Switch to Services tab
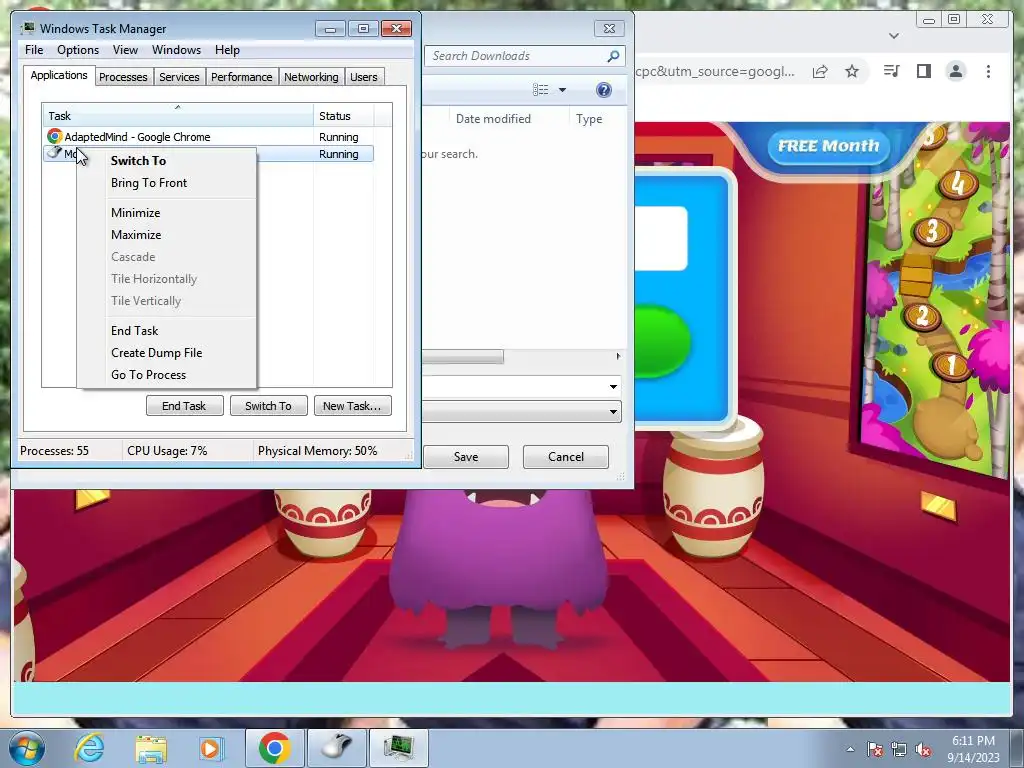This screenshot has width=1024, height=768. 179,77
